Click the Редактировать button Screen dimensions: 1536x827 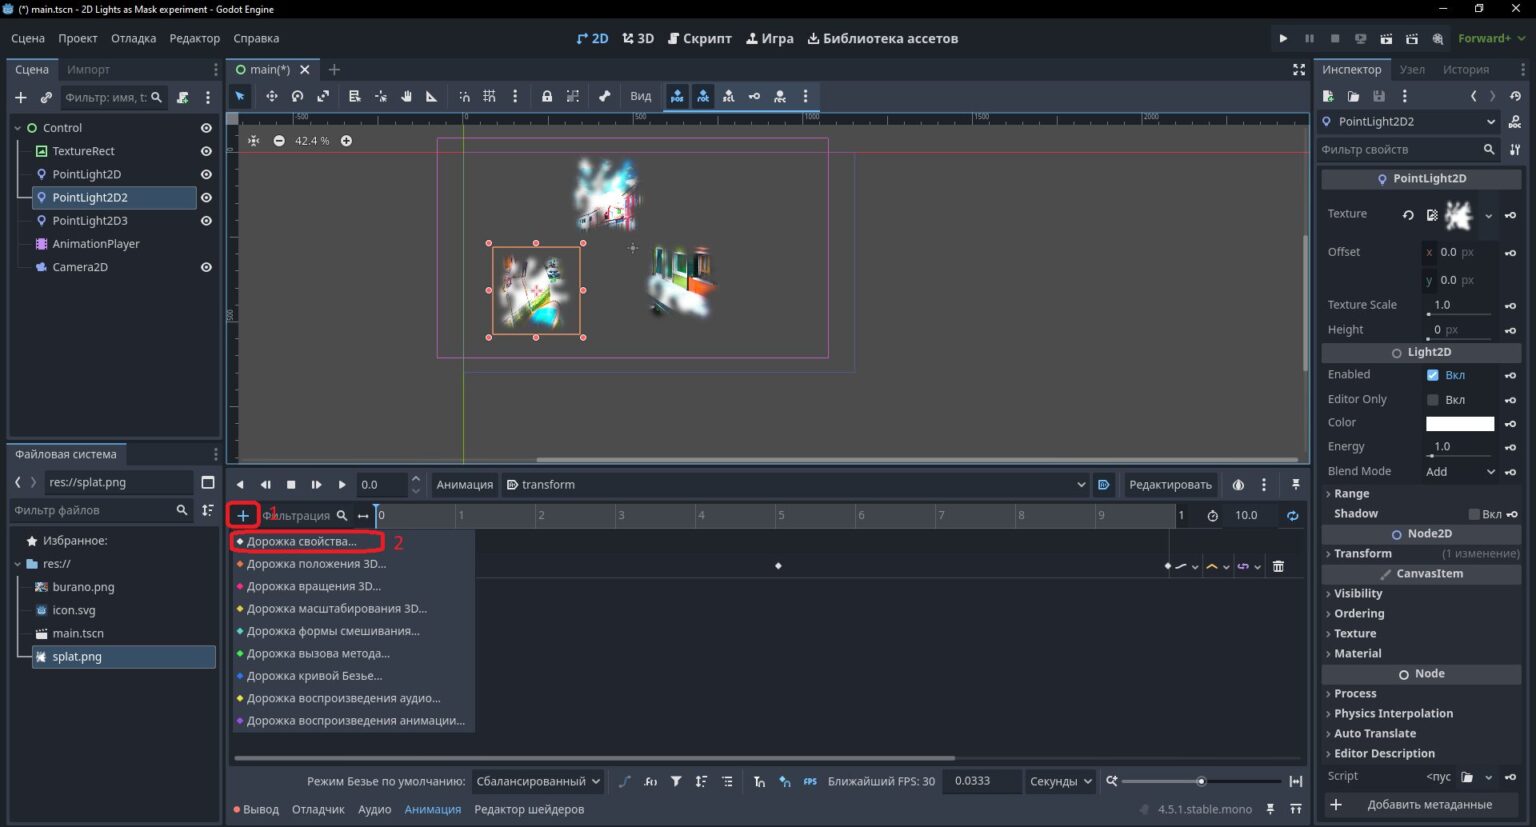pos(1170,485)
